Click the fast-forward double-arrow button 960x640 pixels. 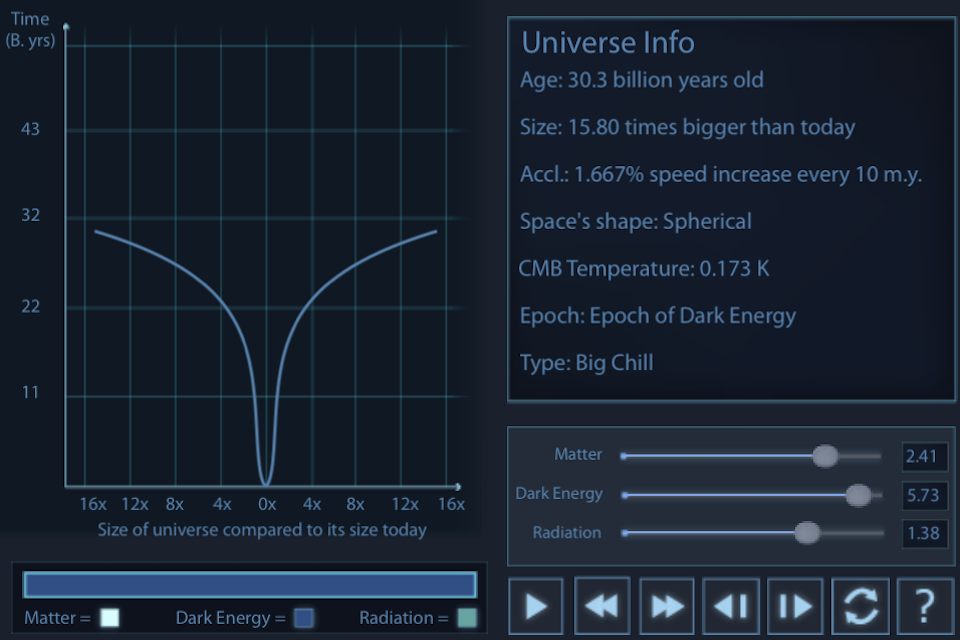(x=667, y=606)
